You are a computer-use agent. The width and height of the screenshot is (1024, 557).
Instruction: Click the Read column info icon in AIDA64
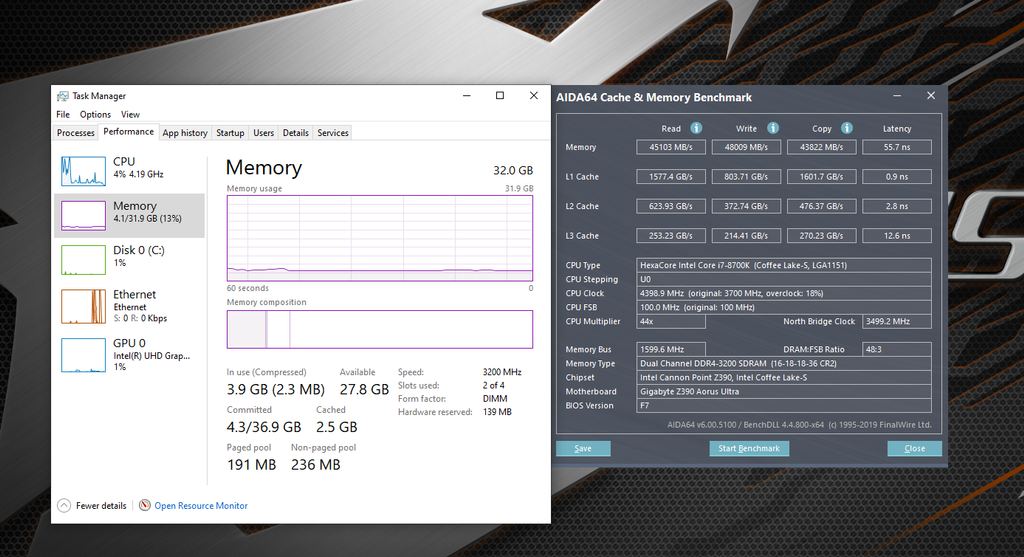696,128
